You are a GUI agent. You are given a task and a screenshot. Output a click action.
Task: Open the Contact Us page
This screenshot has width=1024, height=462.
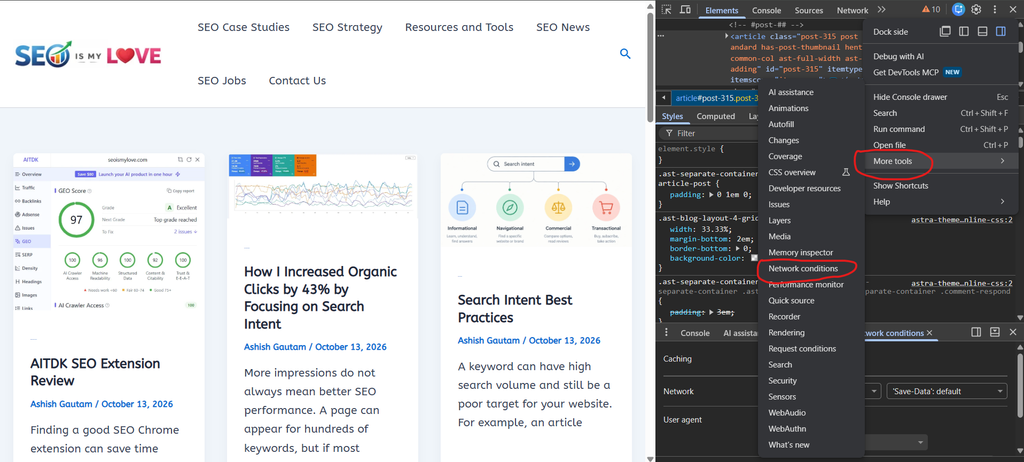(x=297, y=80)
